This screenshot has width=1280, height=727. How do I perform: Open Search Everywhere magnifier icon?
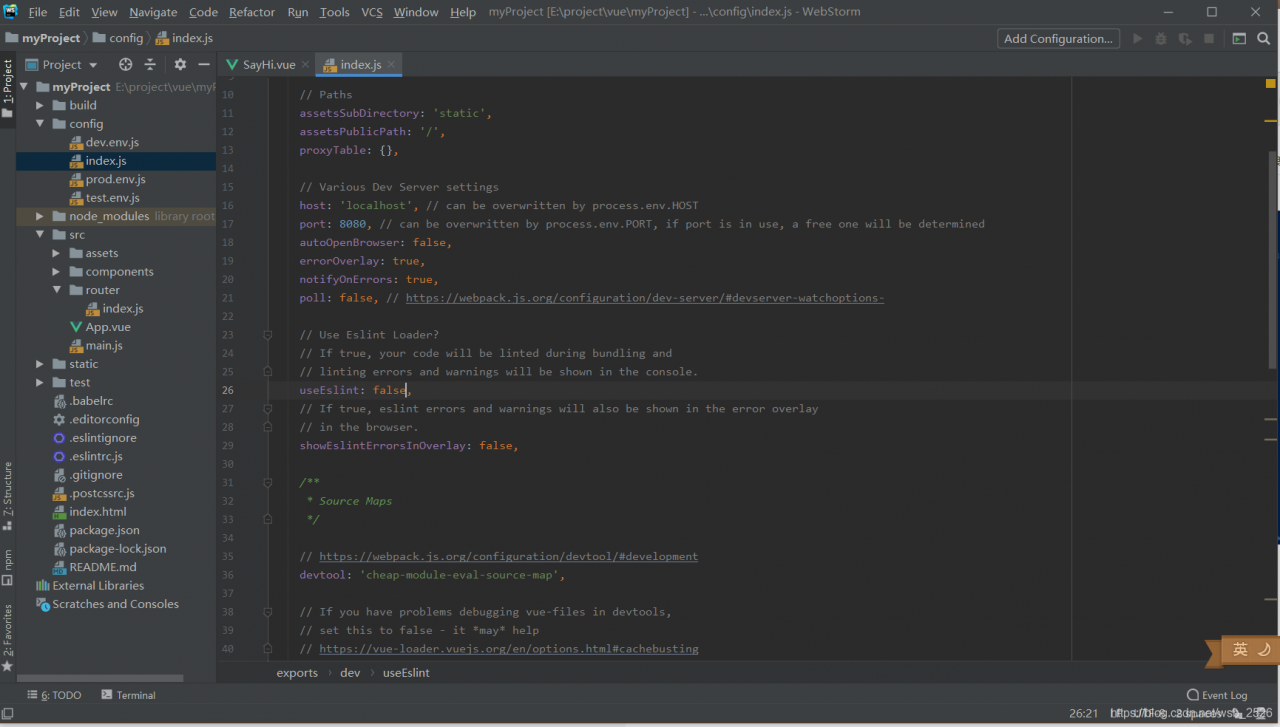[x=1264, y=38]
